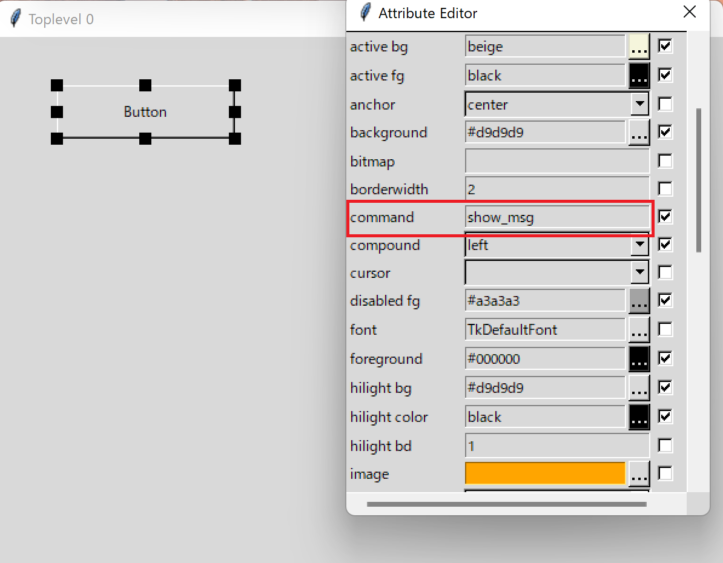Toggle the anchor attribute checkbox
The width and height of the screenshot is (723, 563).
665,104
